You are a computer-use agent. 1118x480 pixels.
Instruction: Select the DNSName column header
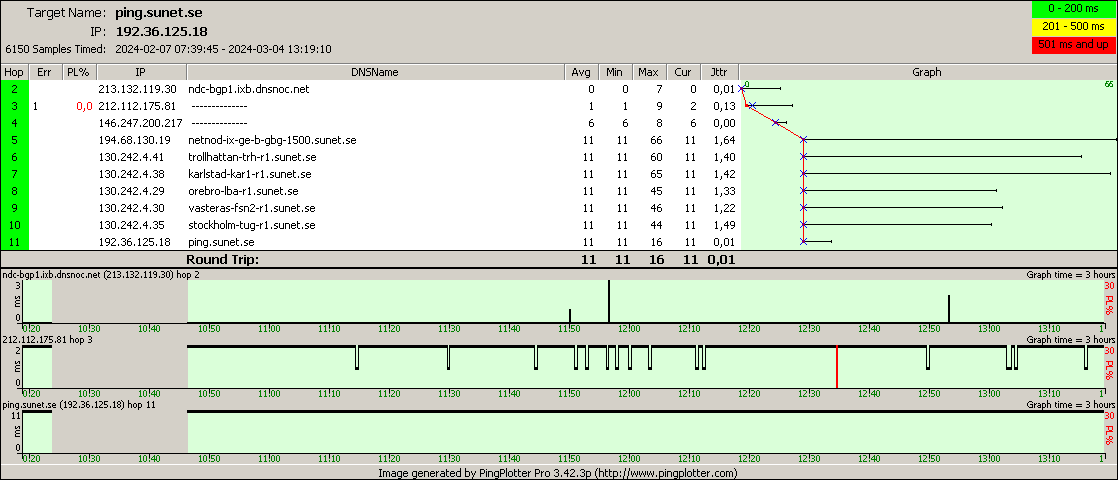pyautogui.click(x=374, y=72)
